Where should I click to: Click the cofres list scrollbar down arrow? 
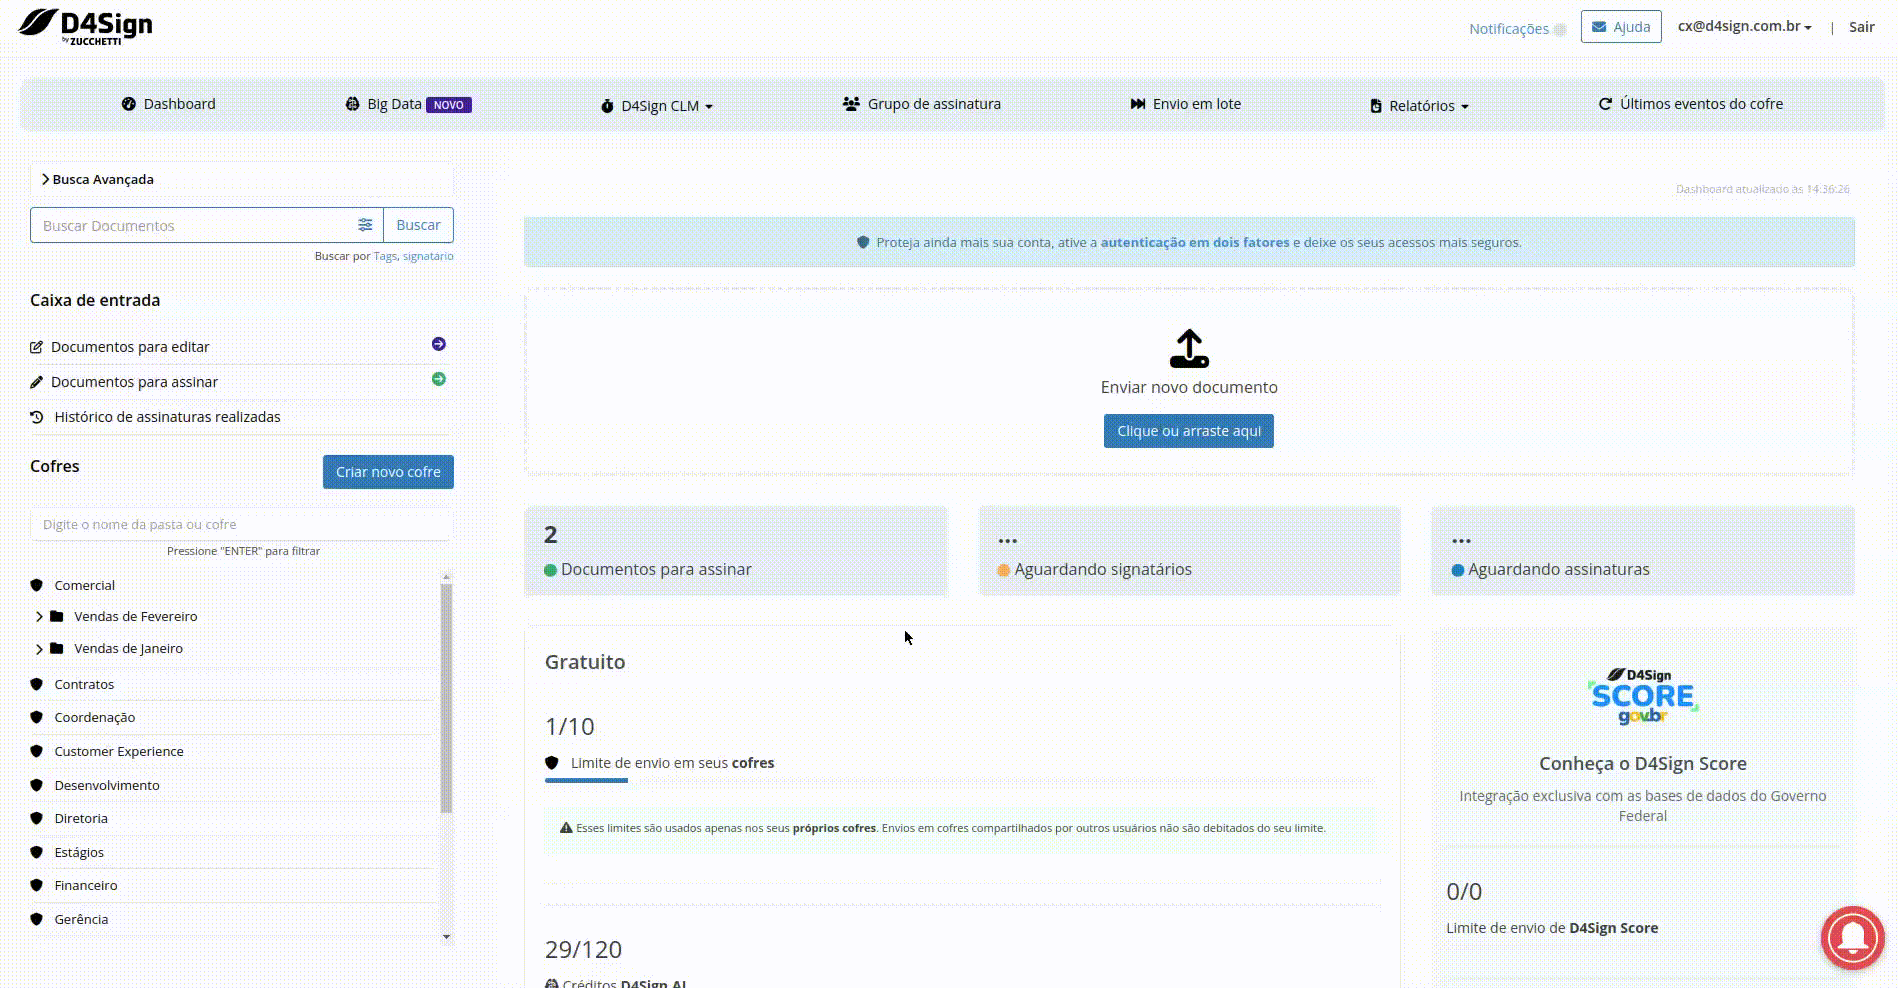[x=446, y=937]
